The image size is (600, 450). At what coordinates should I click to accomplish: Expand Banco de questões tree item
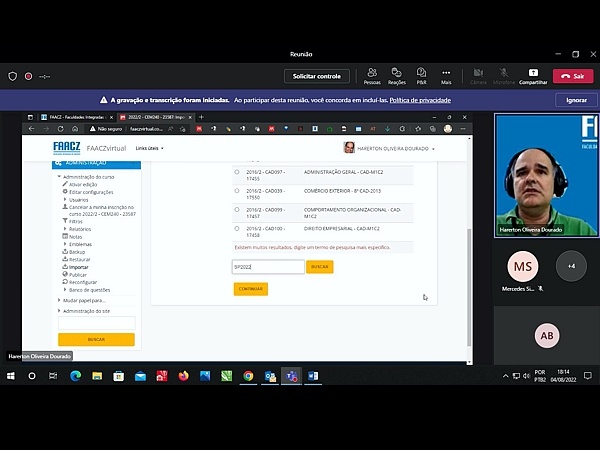65,290
